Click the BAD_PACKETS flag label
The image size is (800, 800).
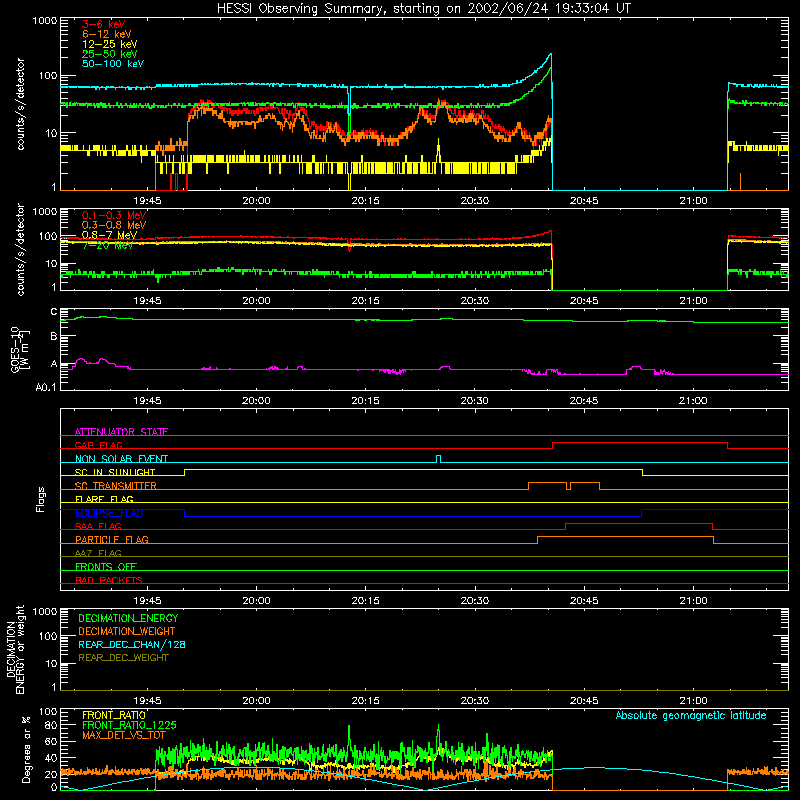pos(109,580)
